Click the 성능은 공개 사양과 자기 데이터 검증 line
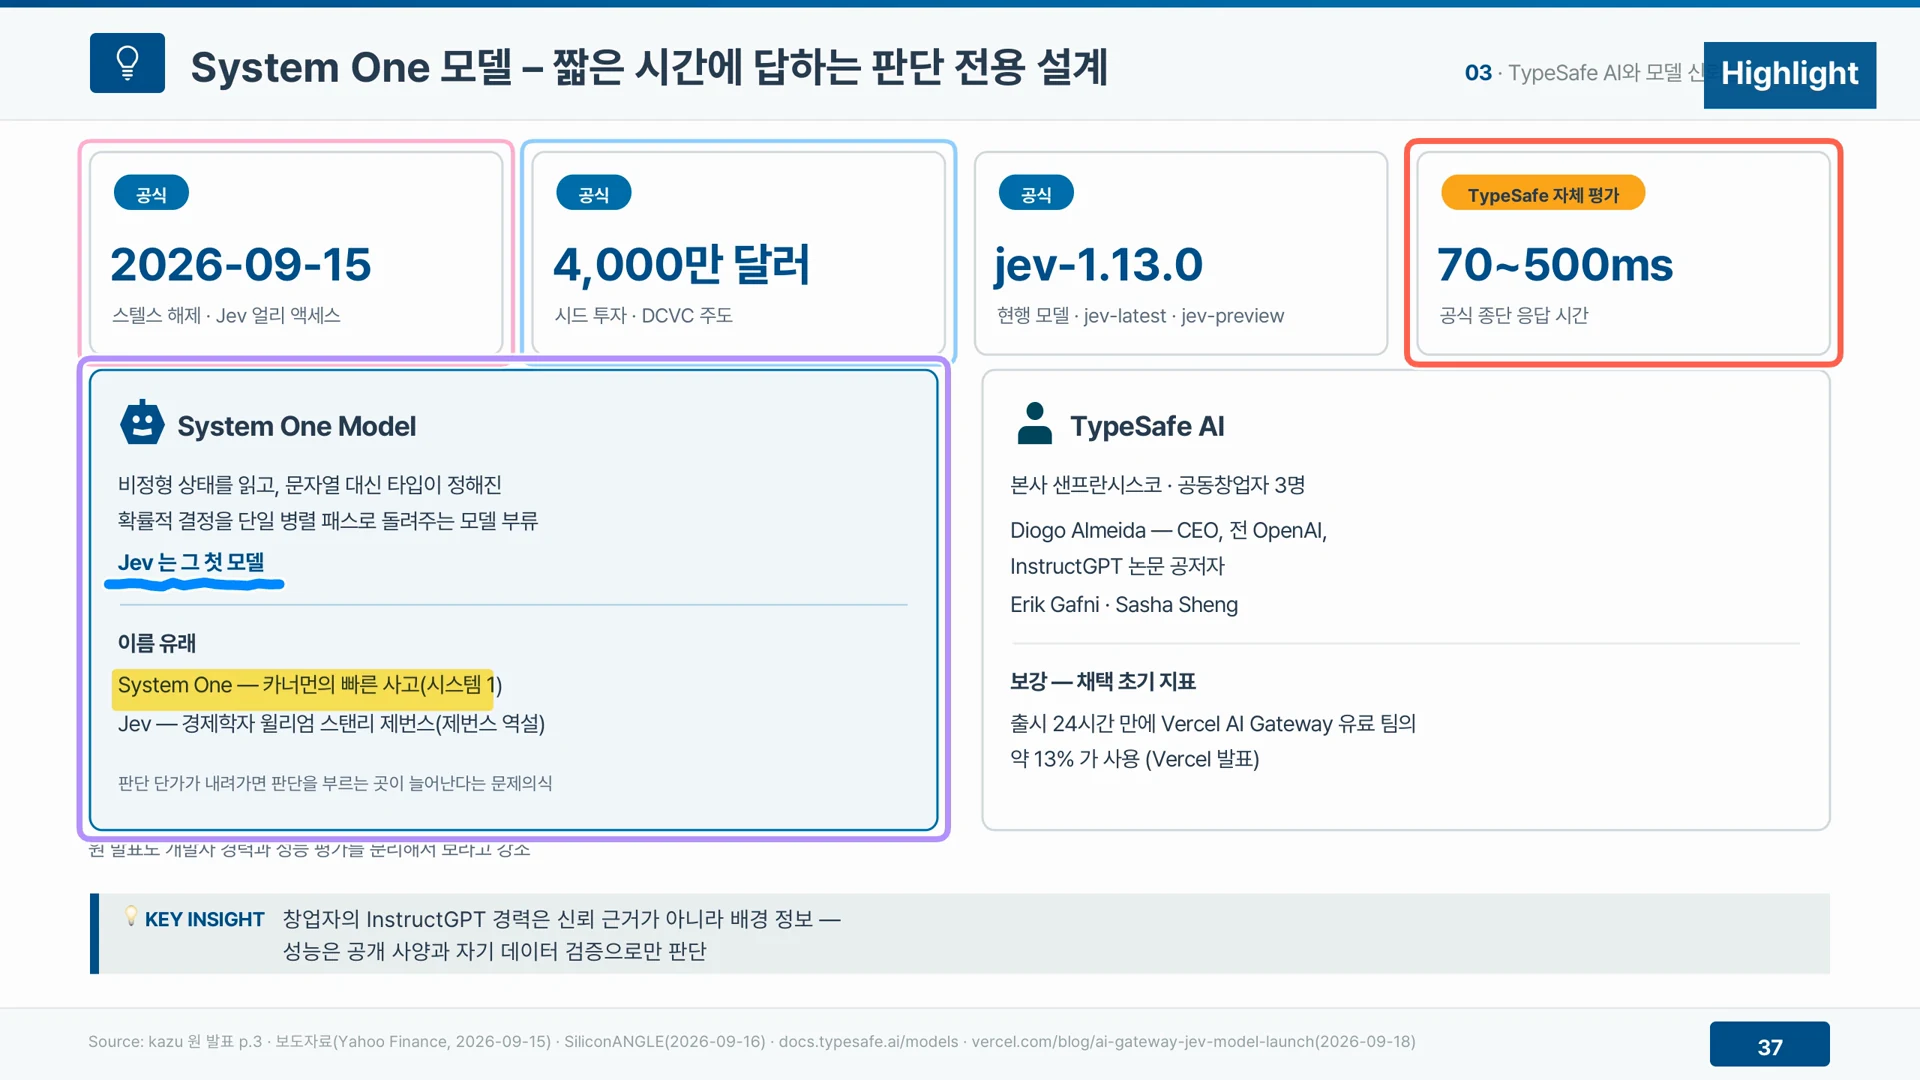This screenshot has height=1080, width=1920. click(494, 951)
